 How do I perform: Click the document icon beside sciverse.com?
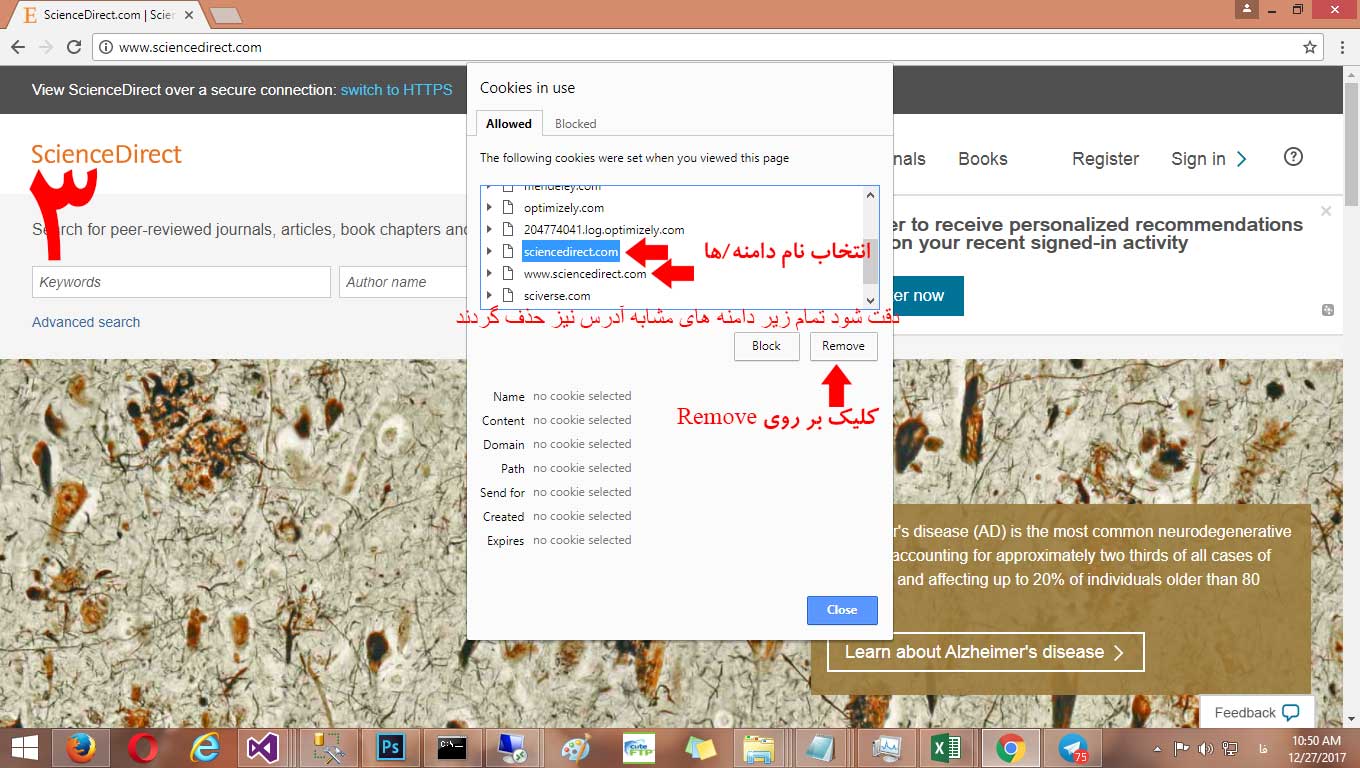point(508,295)
